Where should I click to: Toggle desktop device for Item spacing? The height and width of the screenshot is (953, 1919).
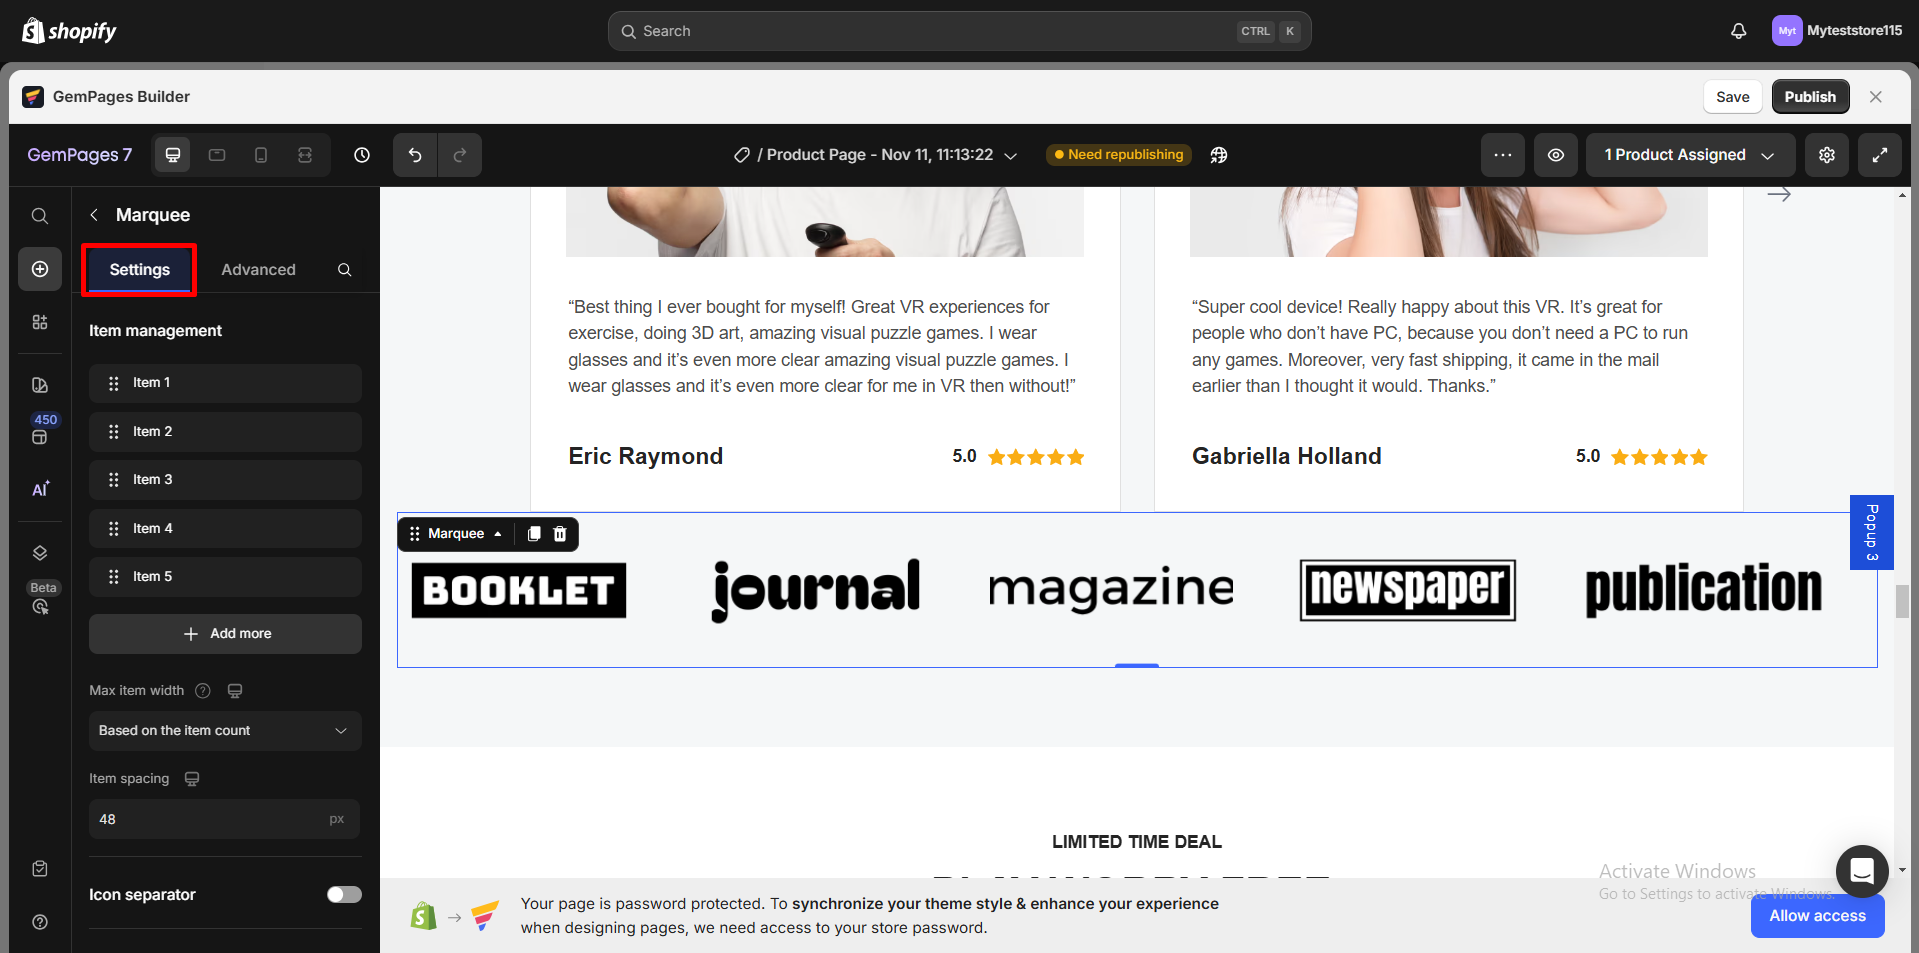coord(192,778)
